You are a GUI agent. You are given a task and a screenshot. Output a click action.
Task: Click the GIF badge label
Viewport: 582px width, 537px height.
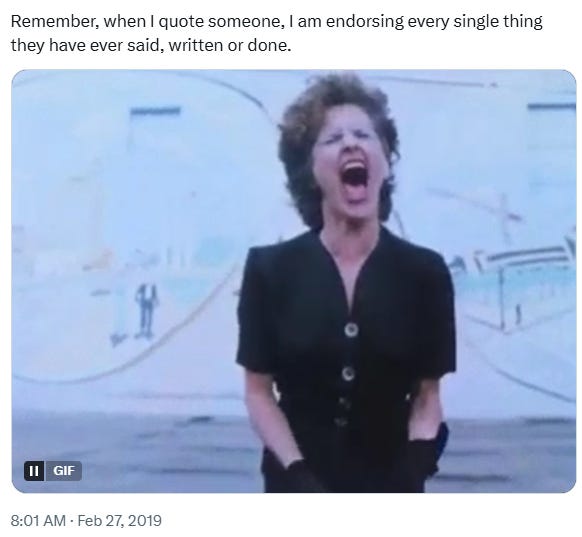coord(63,471)
